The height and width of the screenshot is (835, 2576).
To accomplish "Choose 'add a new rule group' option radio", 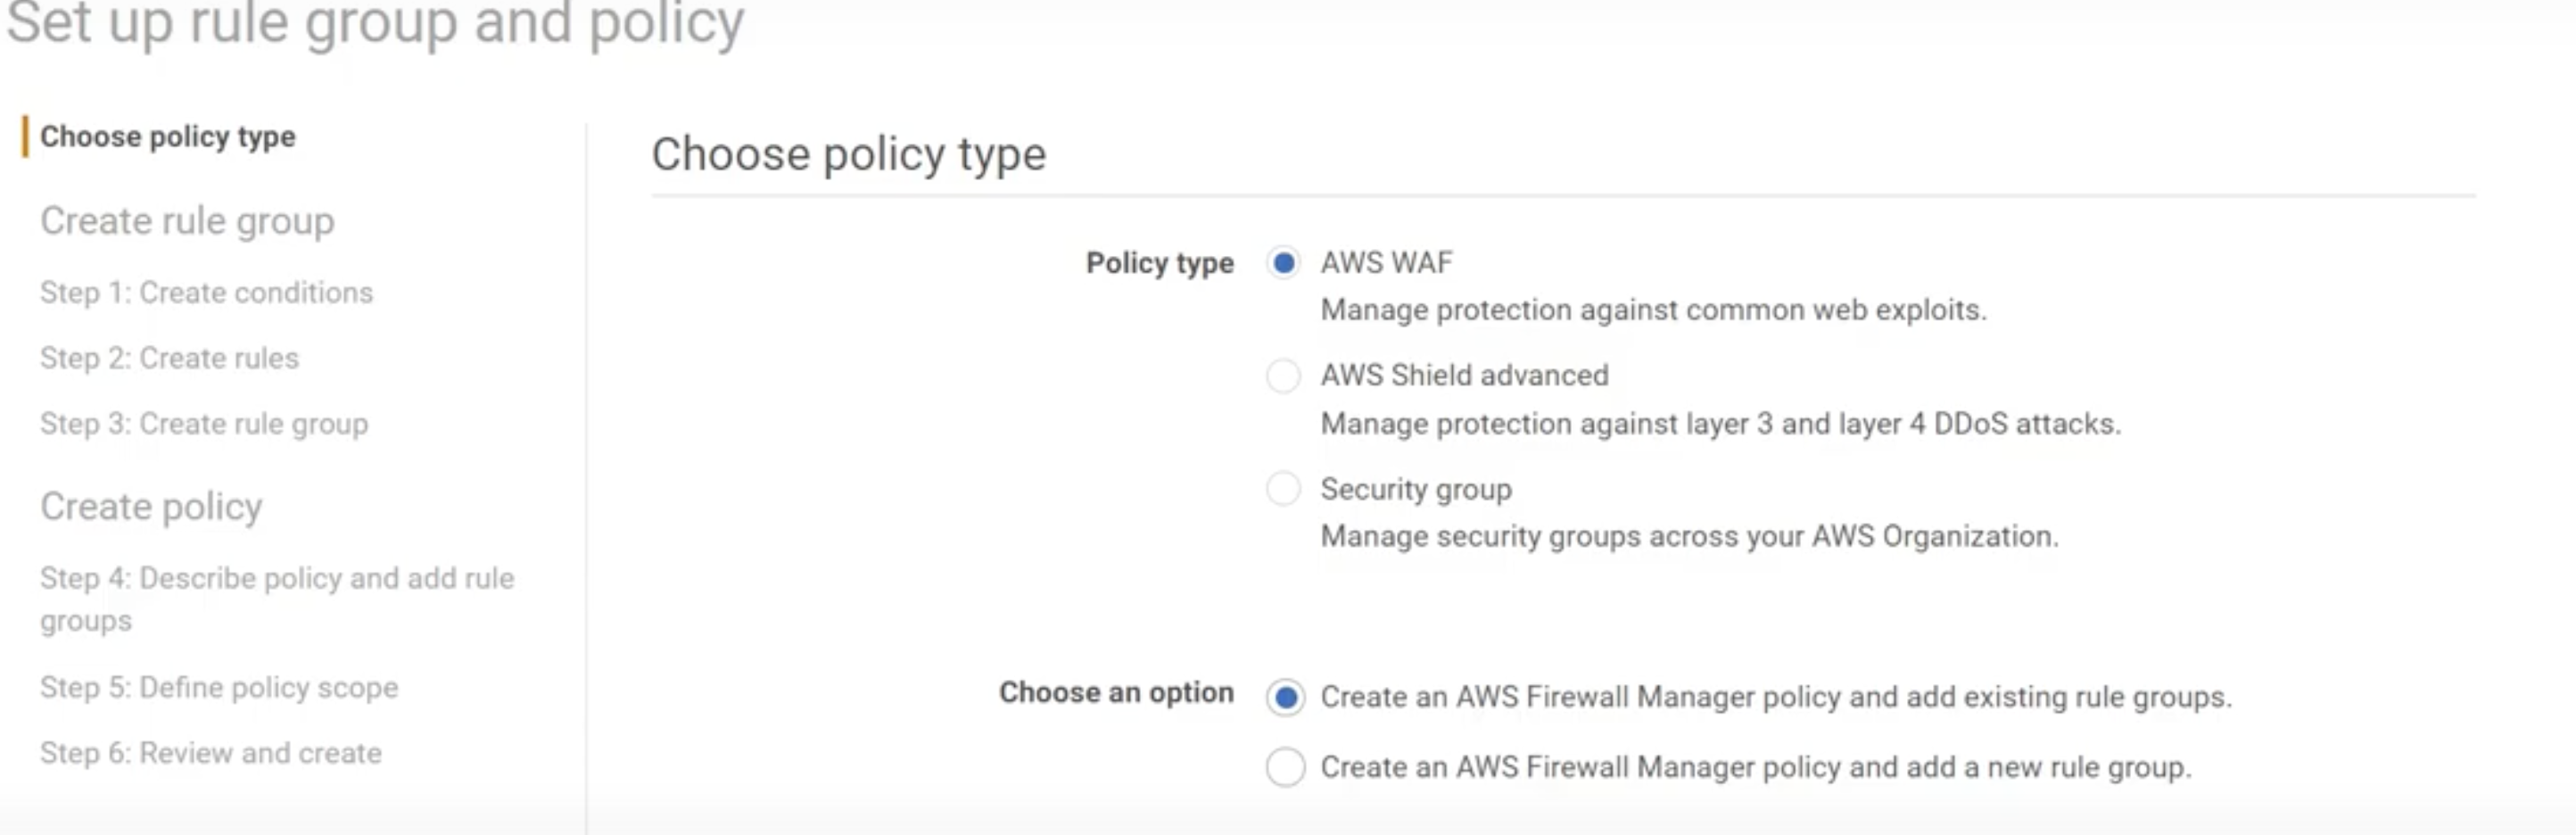I will click(x=1285, y=767).
